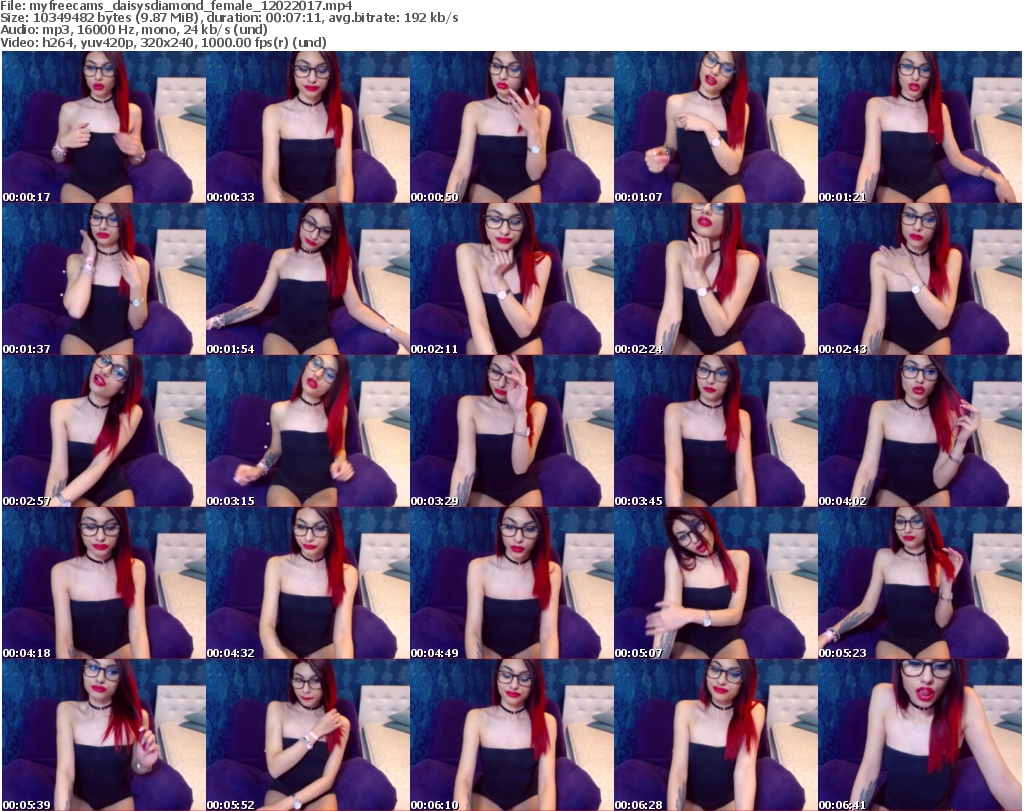The height and width of the screenshot is (811, 1024).
Task: Click the file name line ending 12022017.mp4
Action: tap(176, 6)
